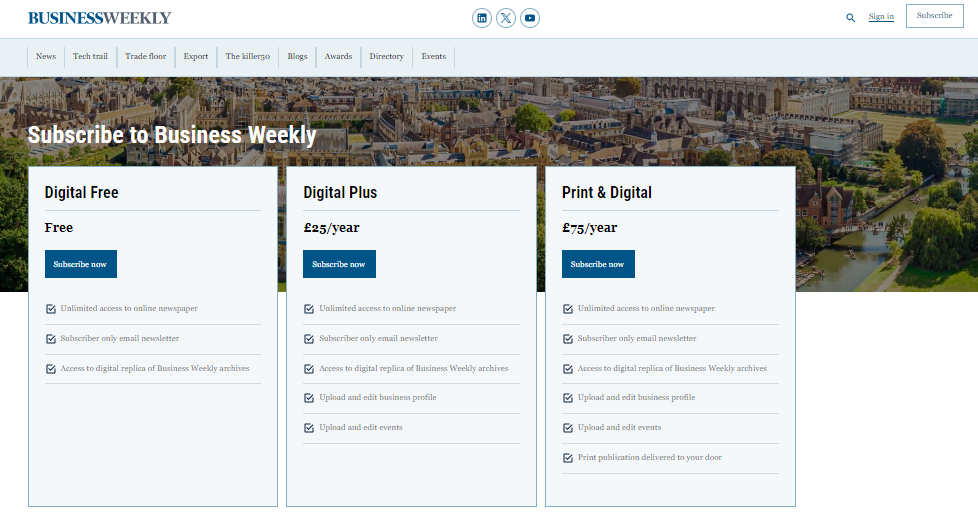Click check icon beside business profile in Digital Plus
The image size is (978, 512).
[x=309, y=397]
